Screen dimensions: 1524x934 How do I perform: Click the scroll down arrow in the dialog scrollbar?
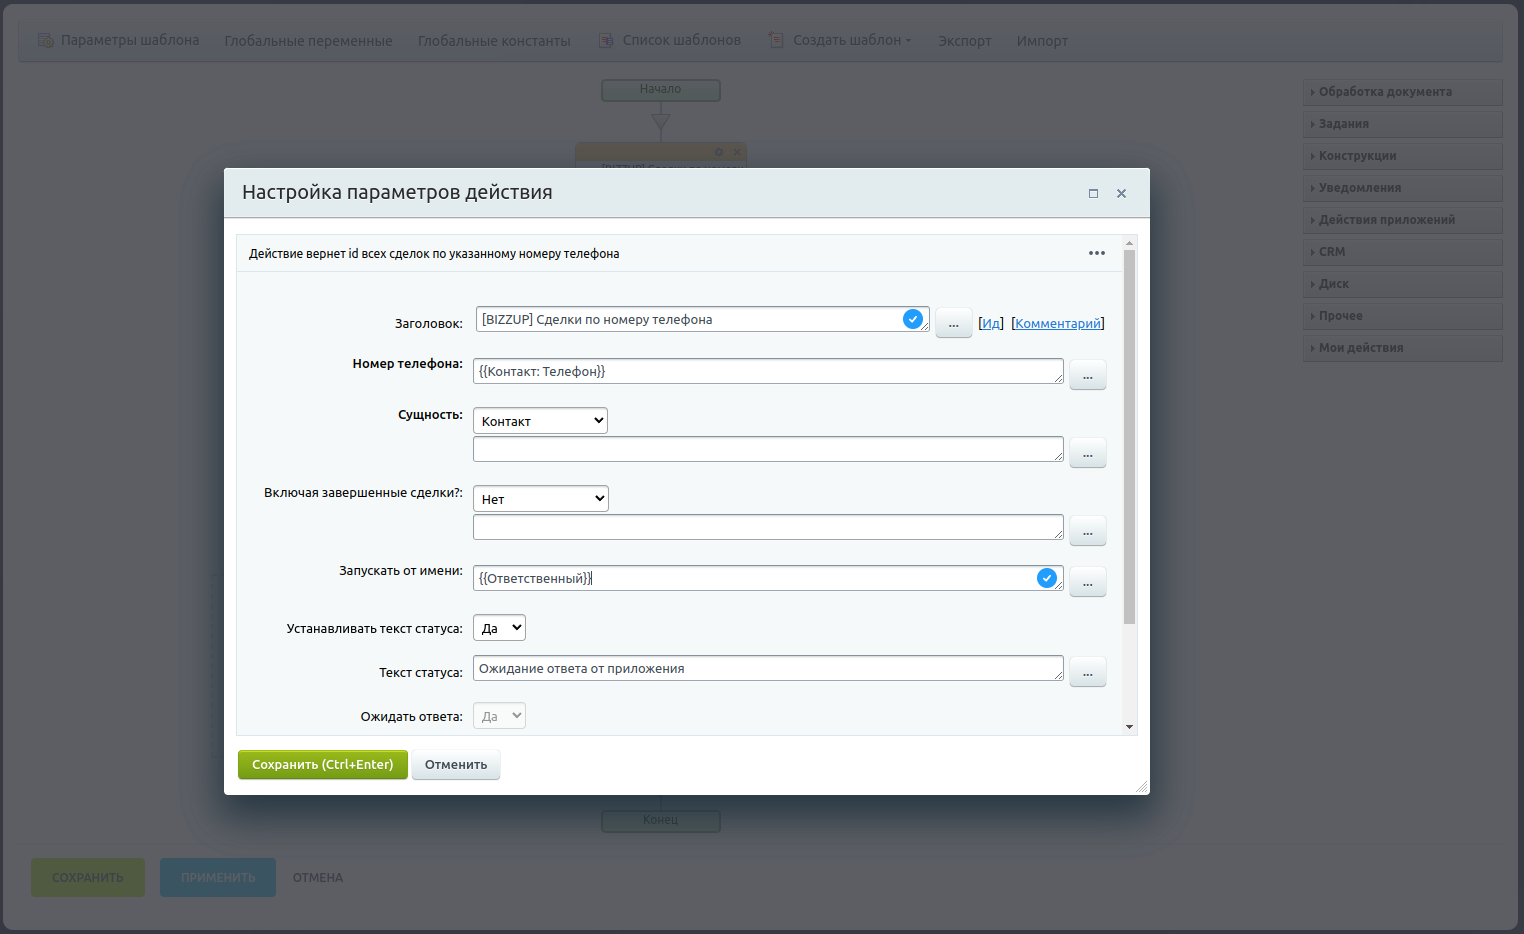point(1129,727)
